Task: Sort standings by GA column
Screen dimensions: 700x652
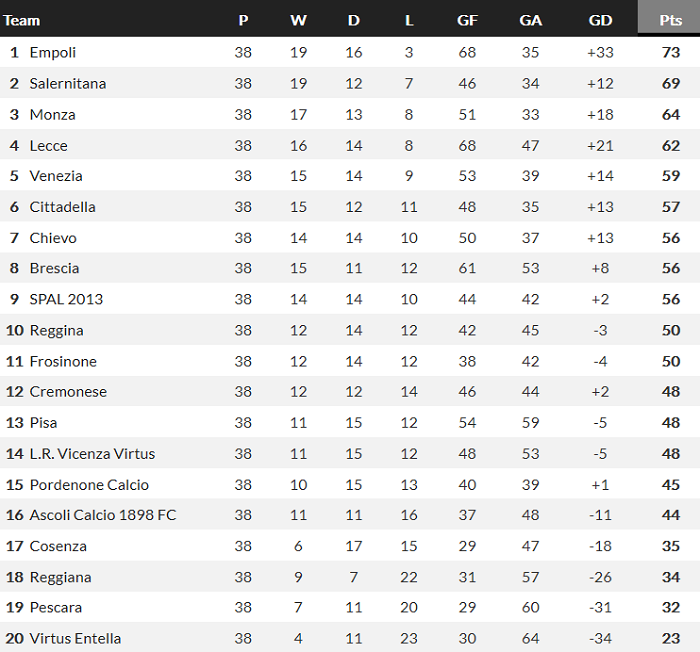Action: (531, 20)
